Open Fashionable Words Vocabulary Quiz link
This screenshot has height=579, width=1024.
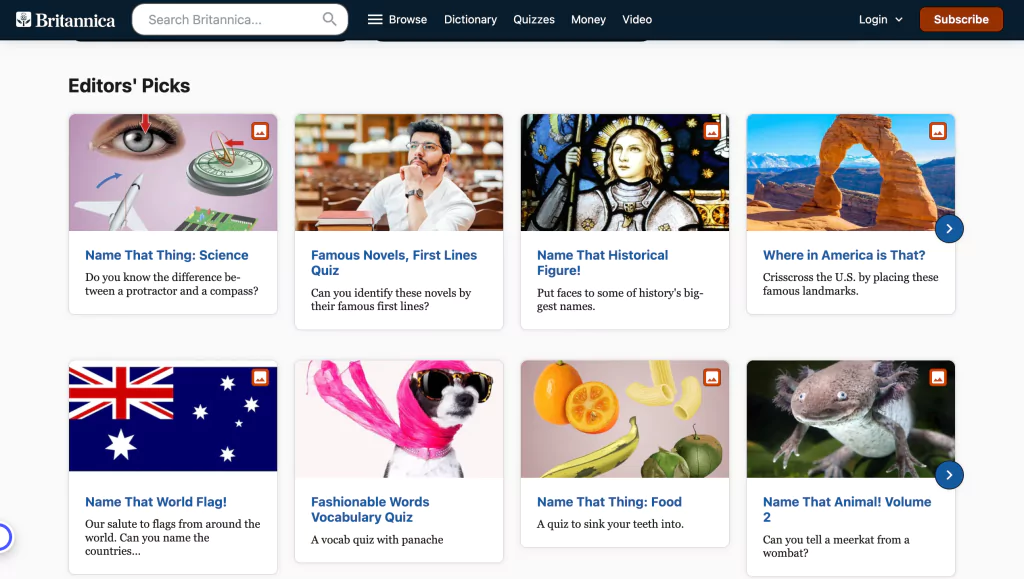tap(370, 509)
